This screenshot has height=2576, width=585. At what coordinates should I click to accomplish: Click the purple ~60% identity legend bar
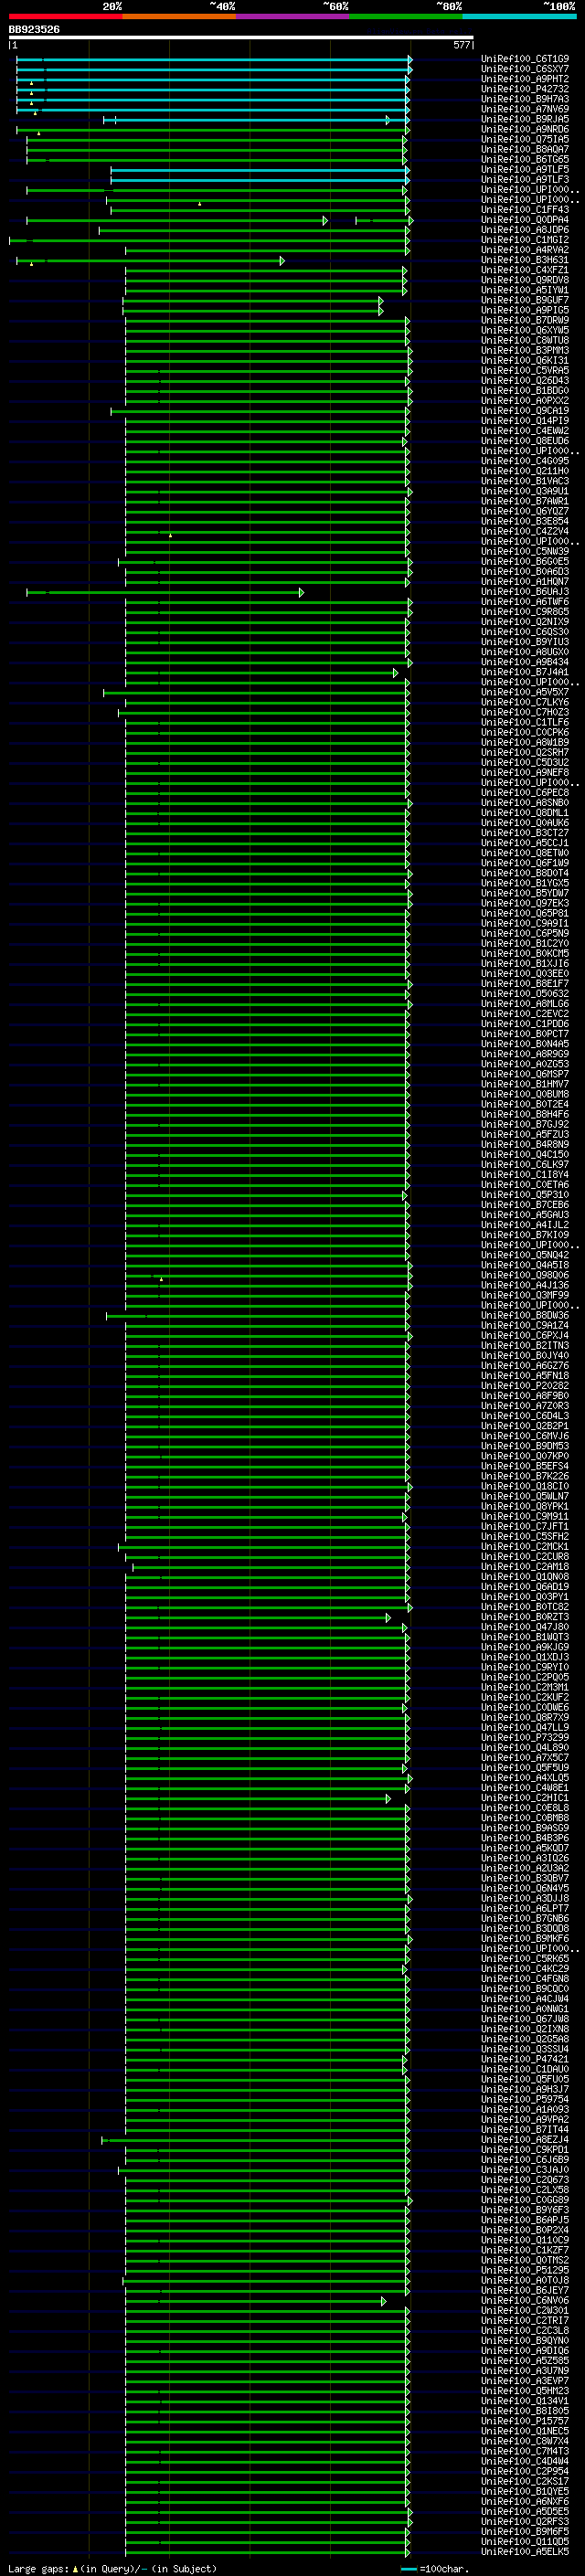[x=293, y=16]
